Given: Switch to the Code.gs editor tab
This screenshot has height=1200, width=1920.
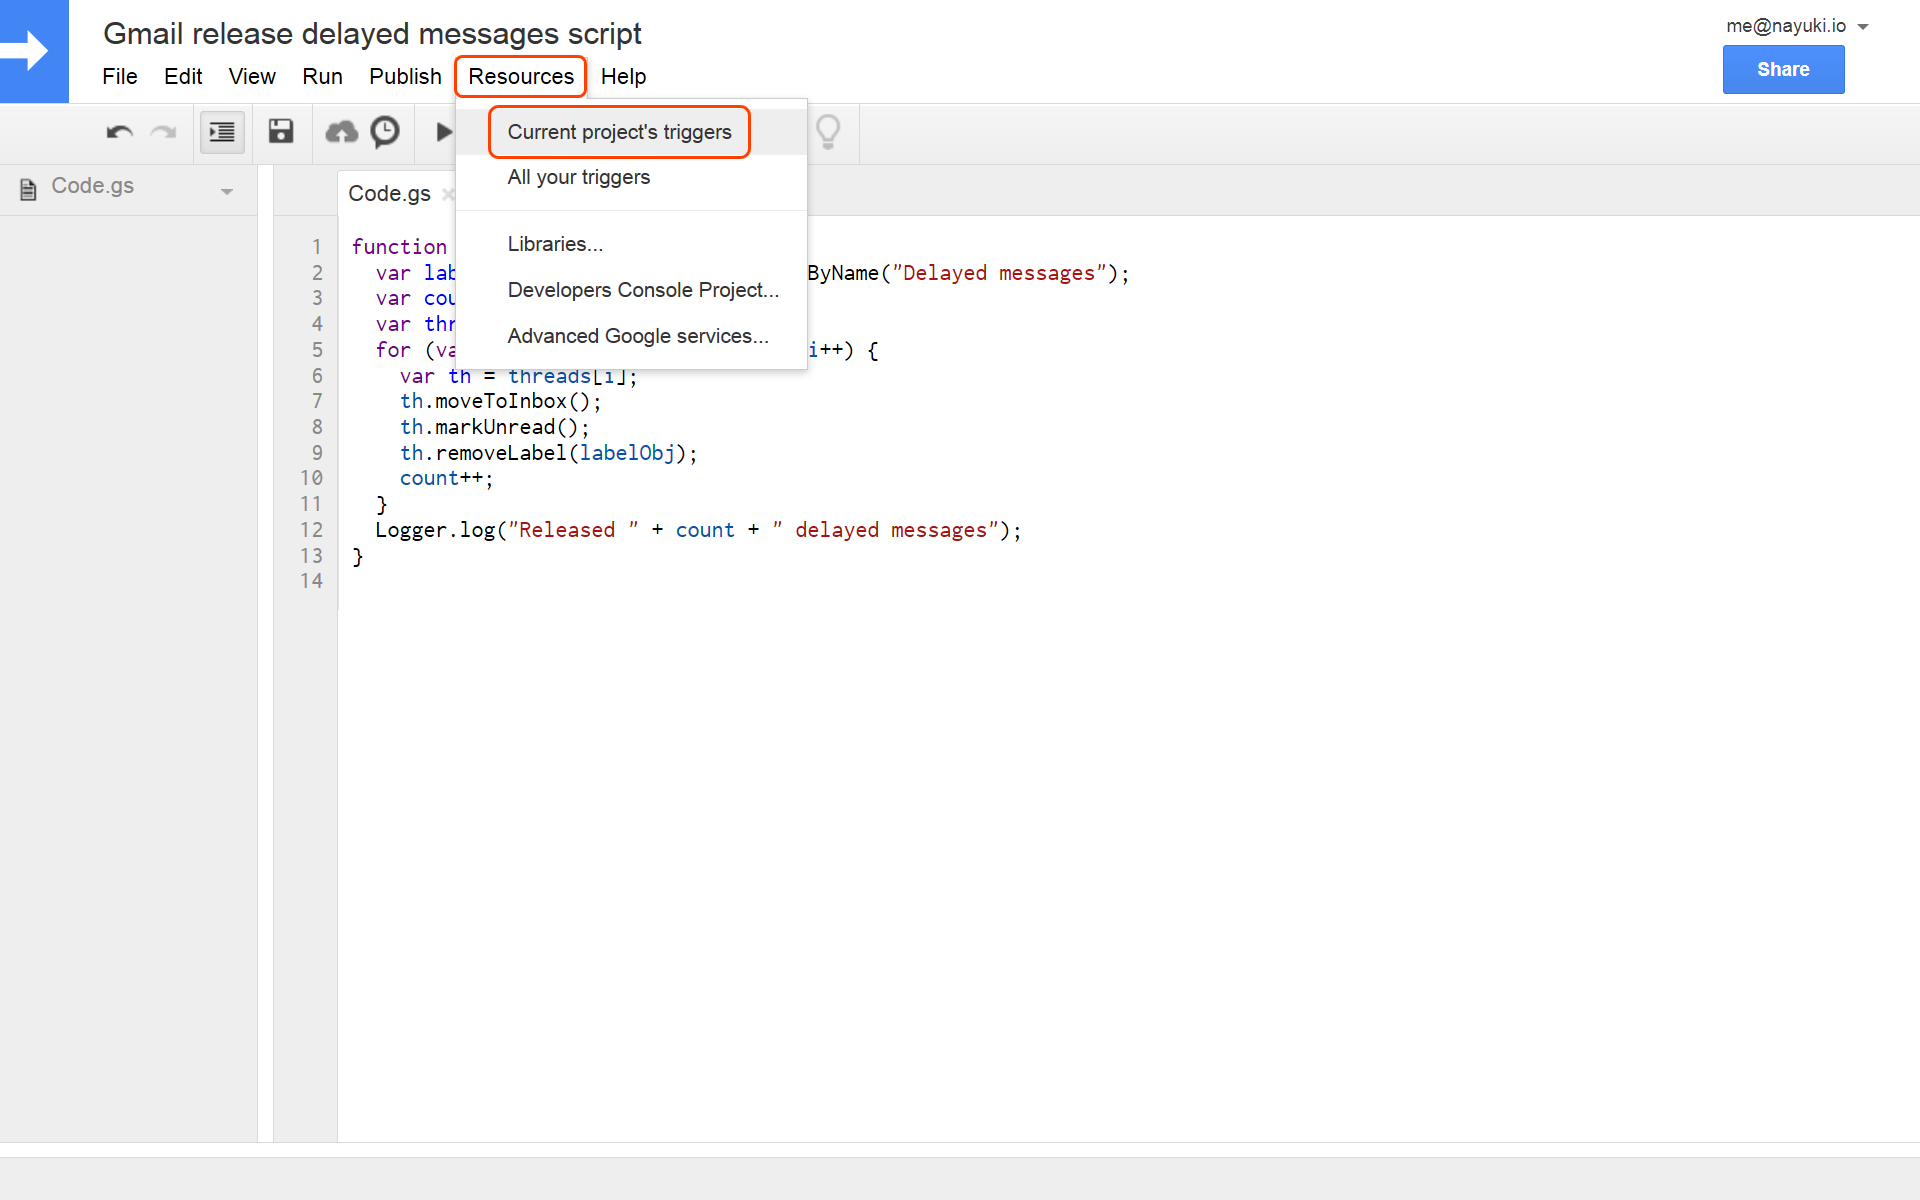Looking at the screenshot, I should [x=389, y=194].
